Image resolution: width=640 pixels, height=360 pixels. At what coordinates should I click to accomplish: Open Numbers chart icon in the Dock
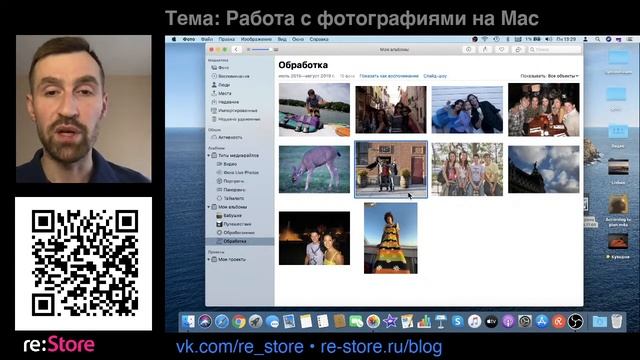[x=424, y=322]
